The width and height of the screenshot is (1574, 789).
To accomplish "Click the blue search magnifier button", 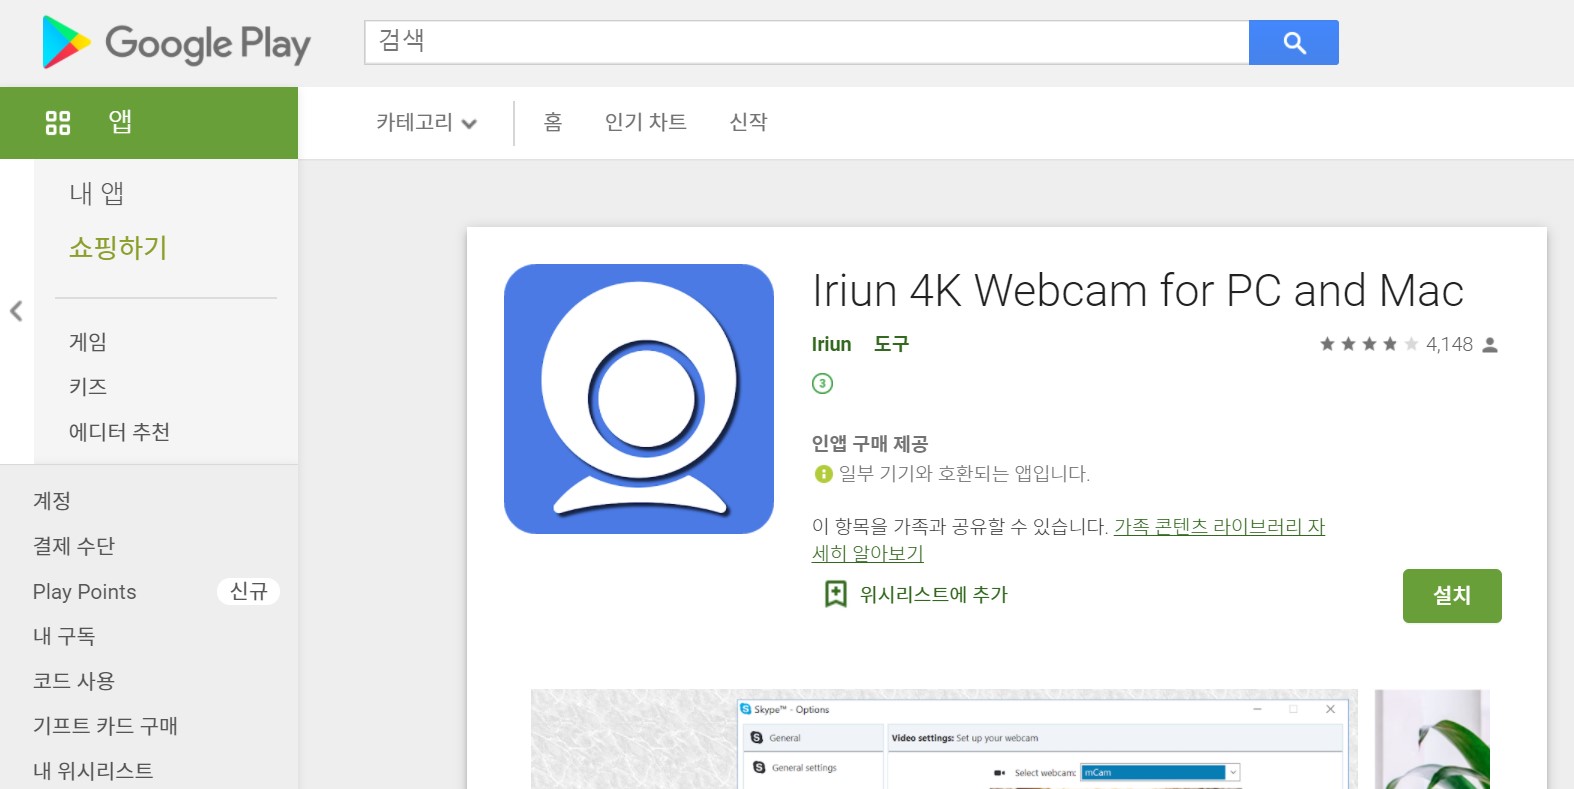I will coord(1293,43).
